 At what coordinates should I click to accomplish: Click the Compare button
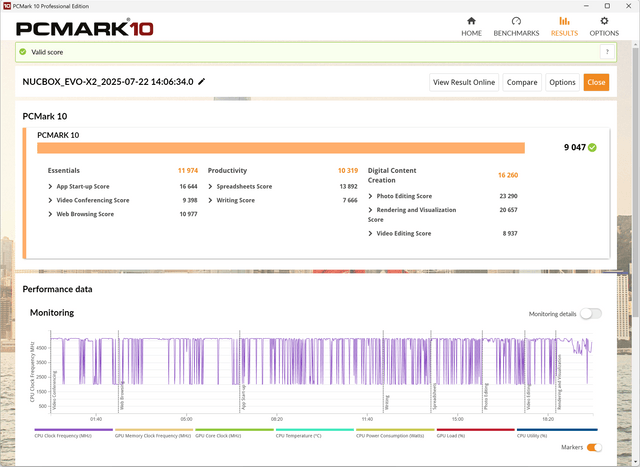[x=522, y=82]
